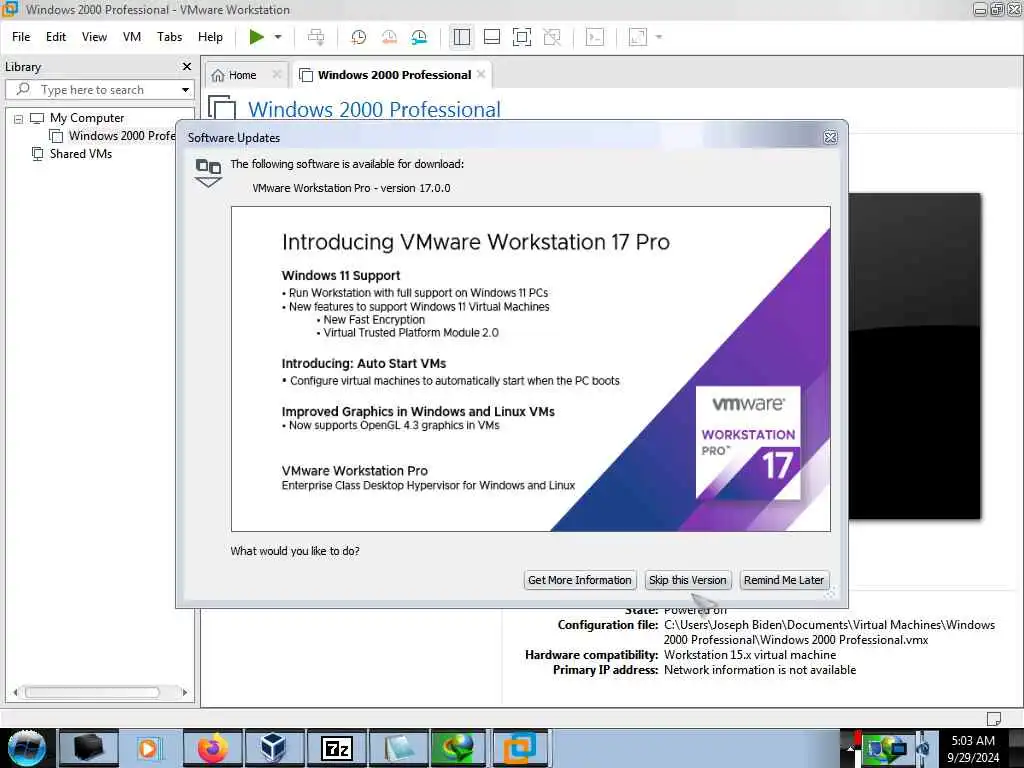Click the message log icon in status bar
This screenshot has height=768, width=1024.
click(993, 718)
